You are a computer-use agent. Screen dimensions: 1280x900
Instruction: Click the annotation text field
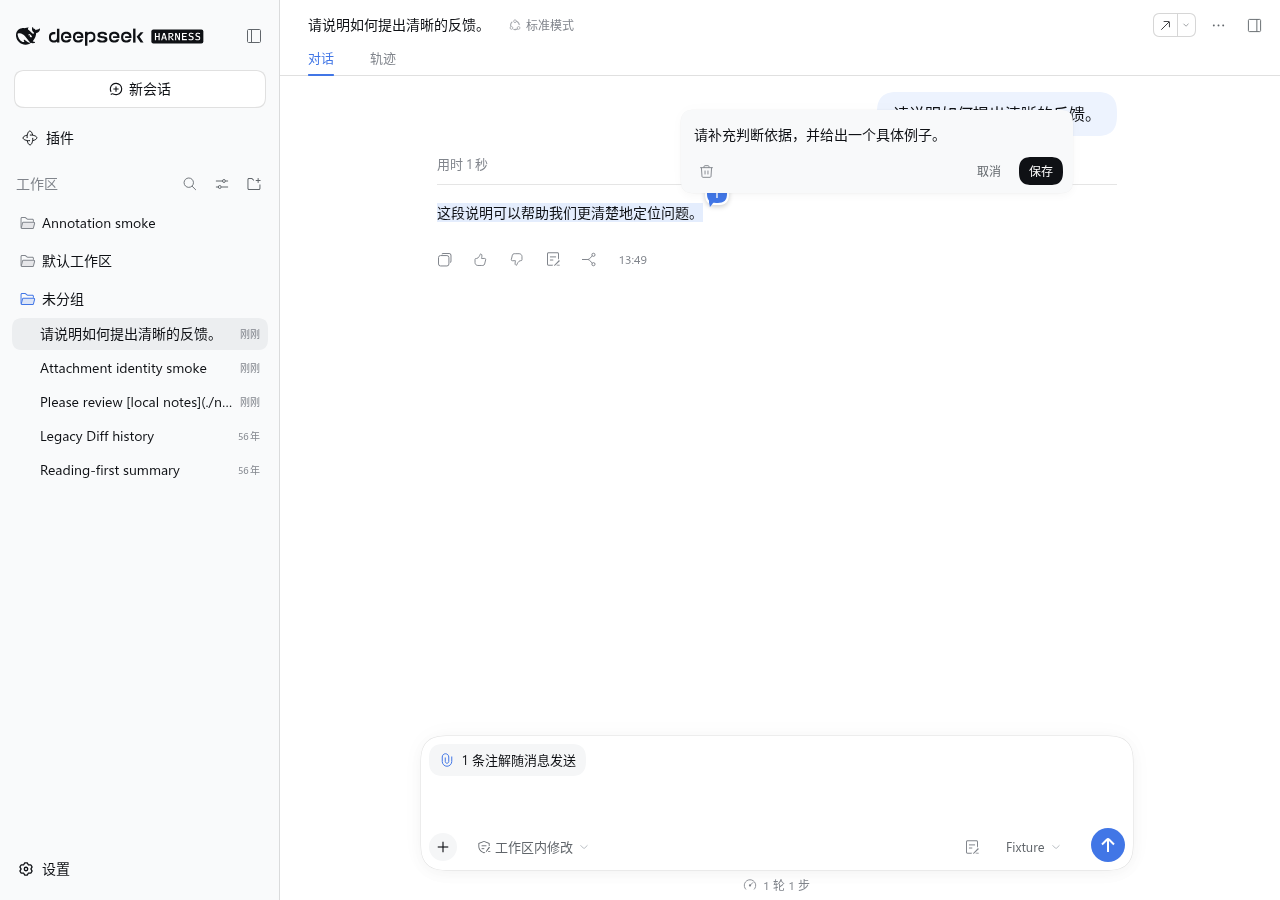click(x=877, y=135)
